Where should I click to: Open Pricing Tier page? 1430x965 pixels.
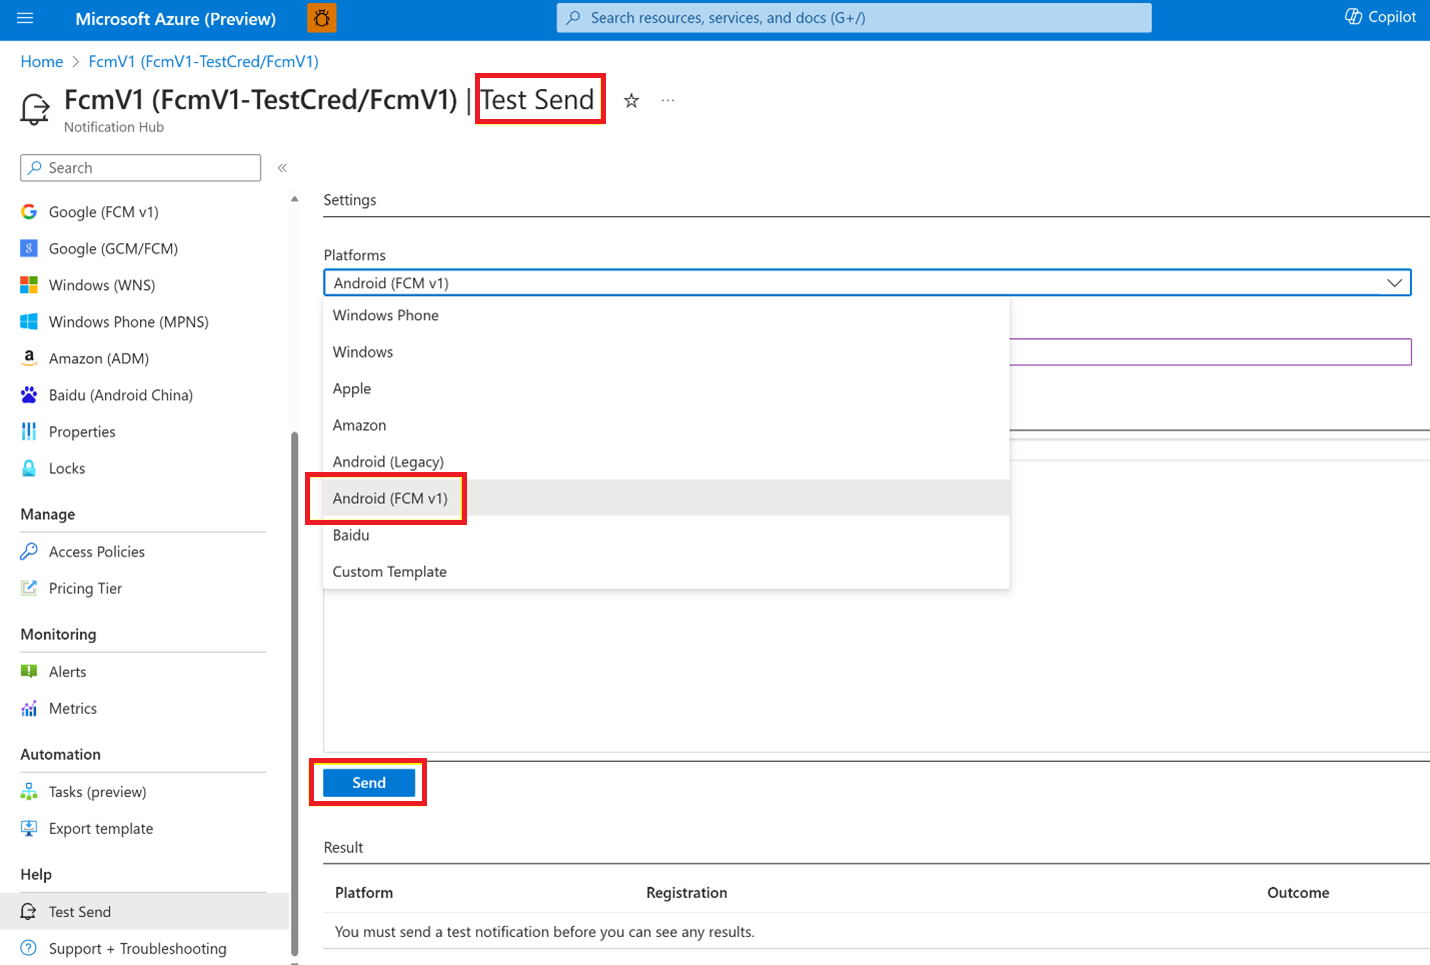tap(85, 588)
